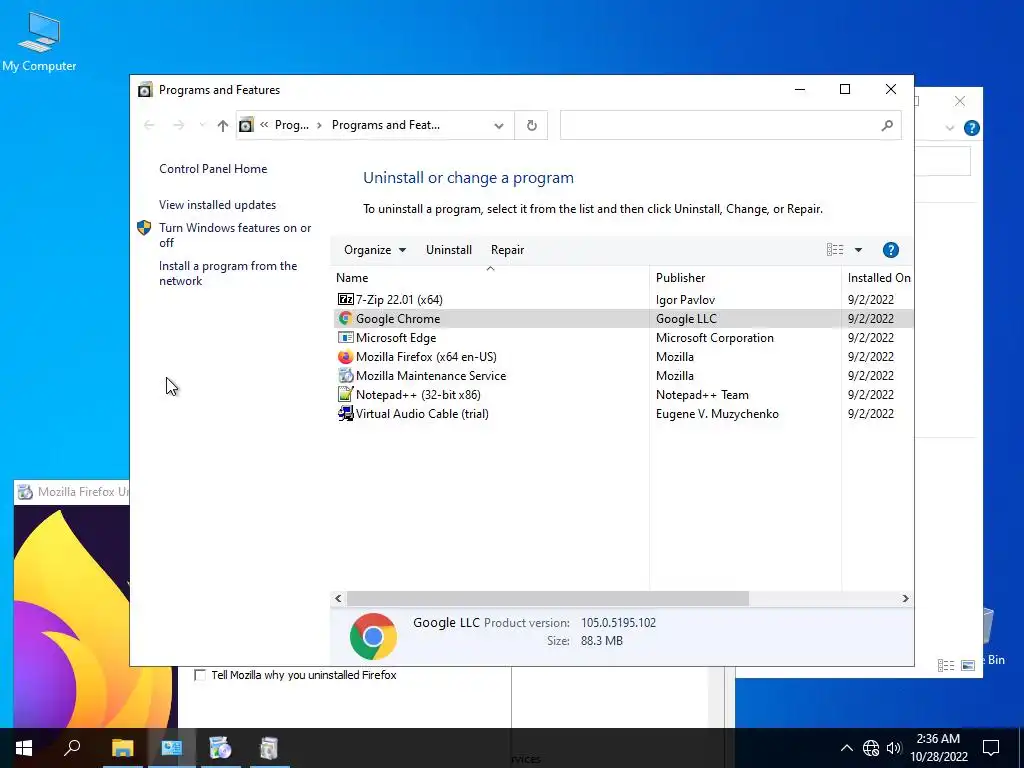Click the horizontal scrollbar right arrow
The width and height of the screenshot is (1024, 768).
[905, 598]
